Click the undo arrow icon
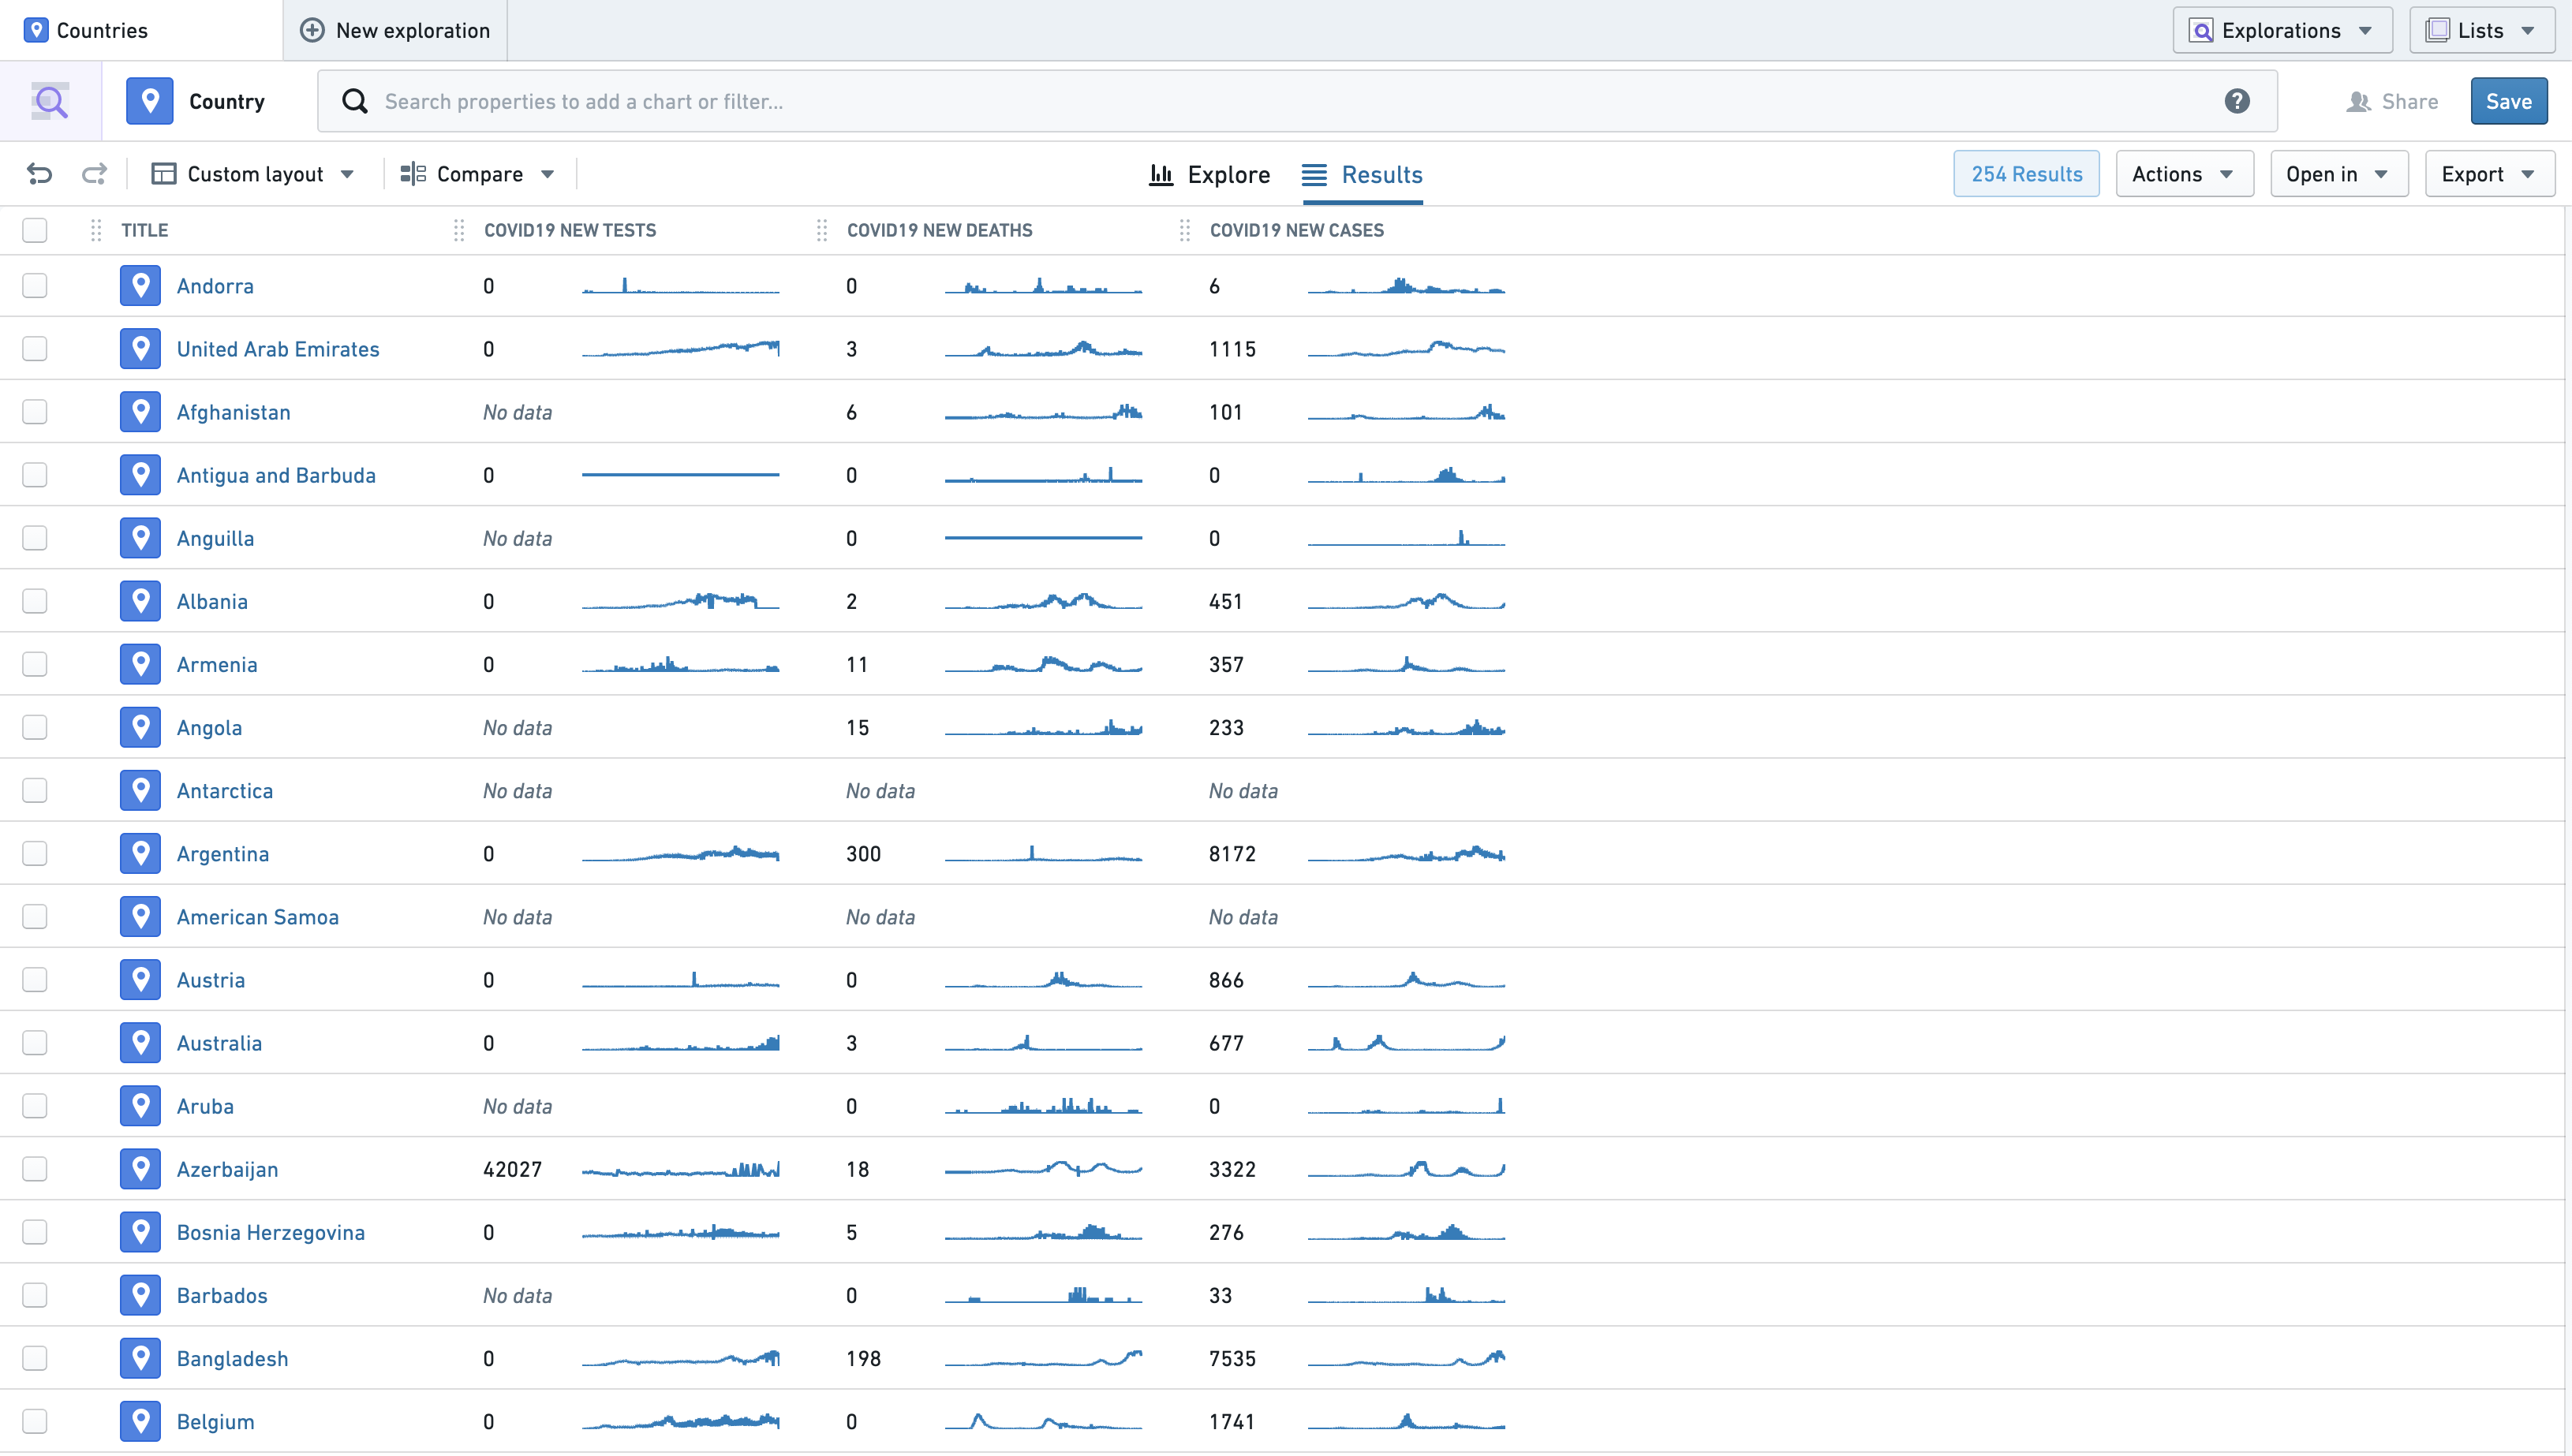The image size is (2572, 1456). pyautogui.click(x=39, y=174)
